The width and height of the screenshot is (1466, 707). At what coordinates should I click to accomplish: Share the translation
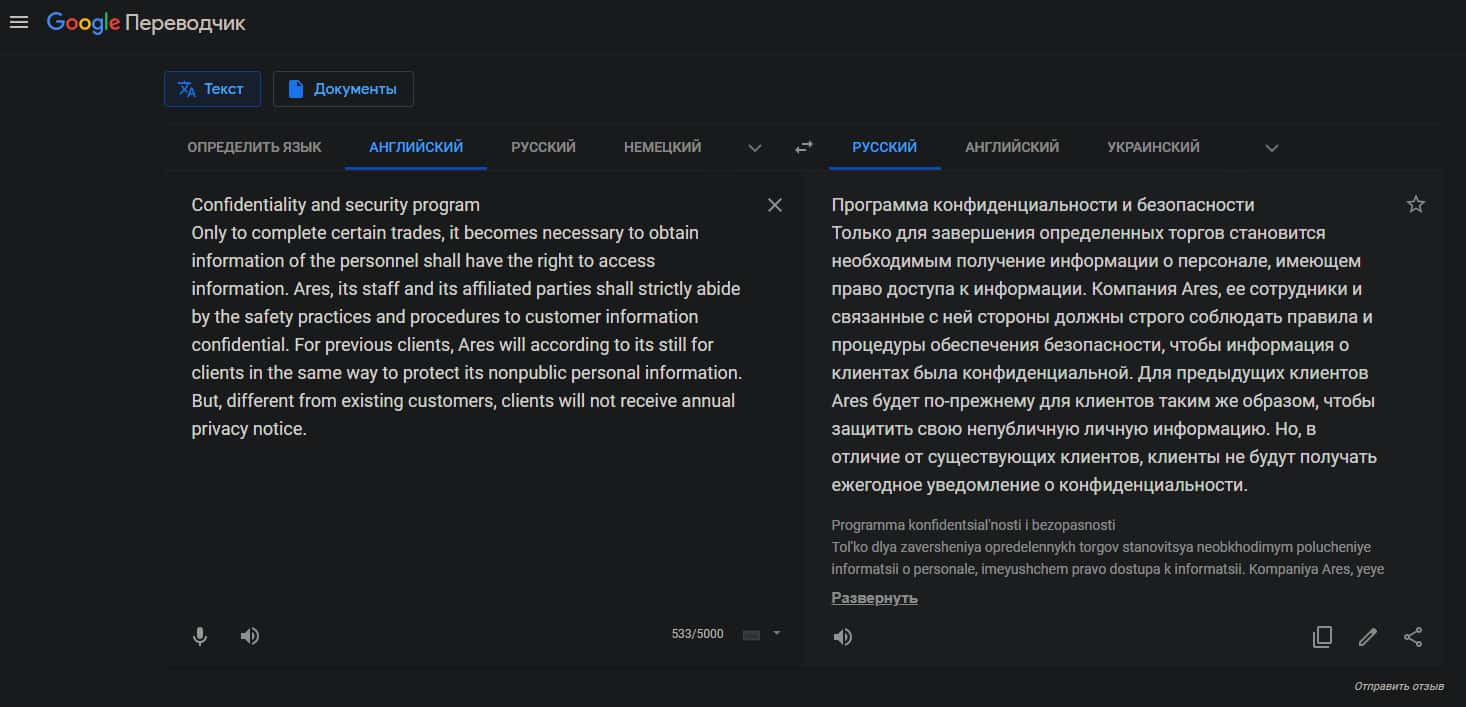point(1413,637)
